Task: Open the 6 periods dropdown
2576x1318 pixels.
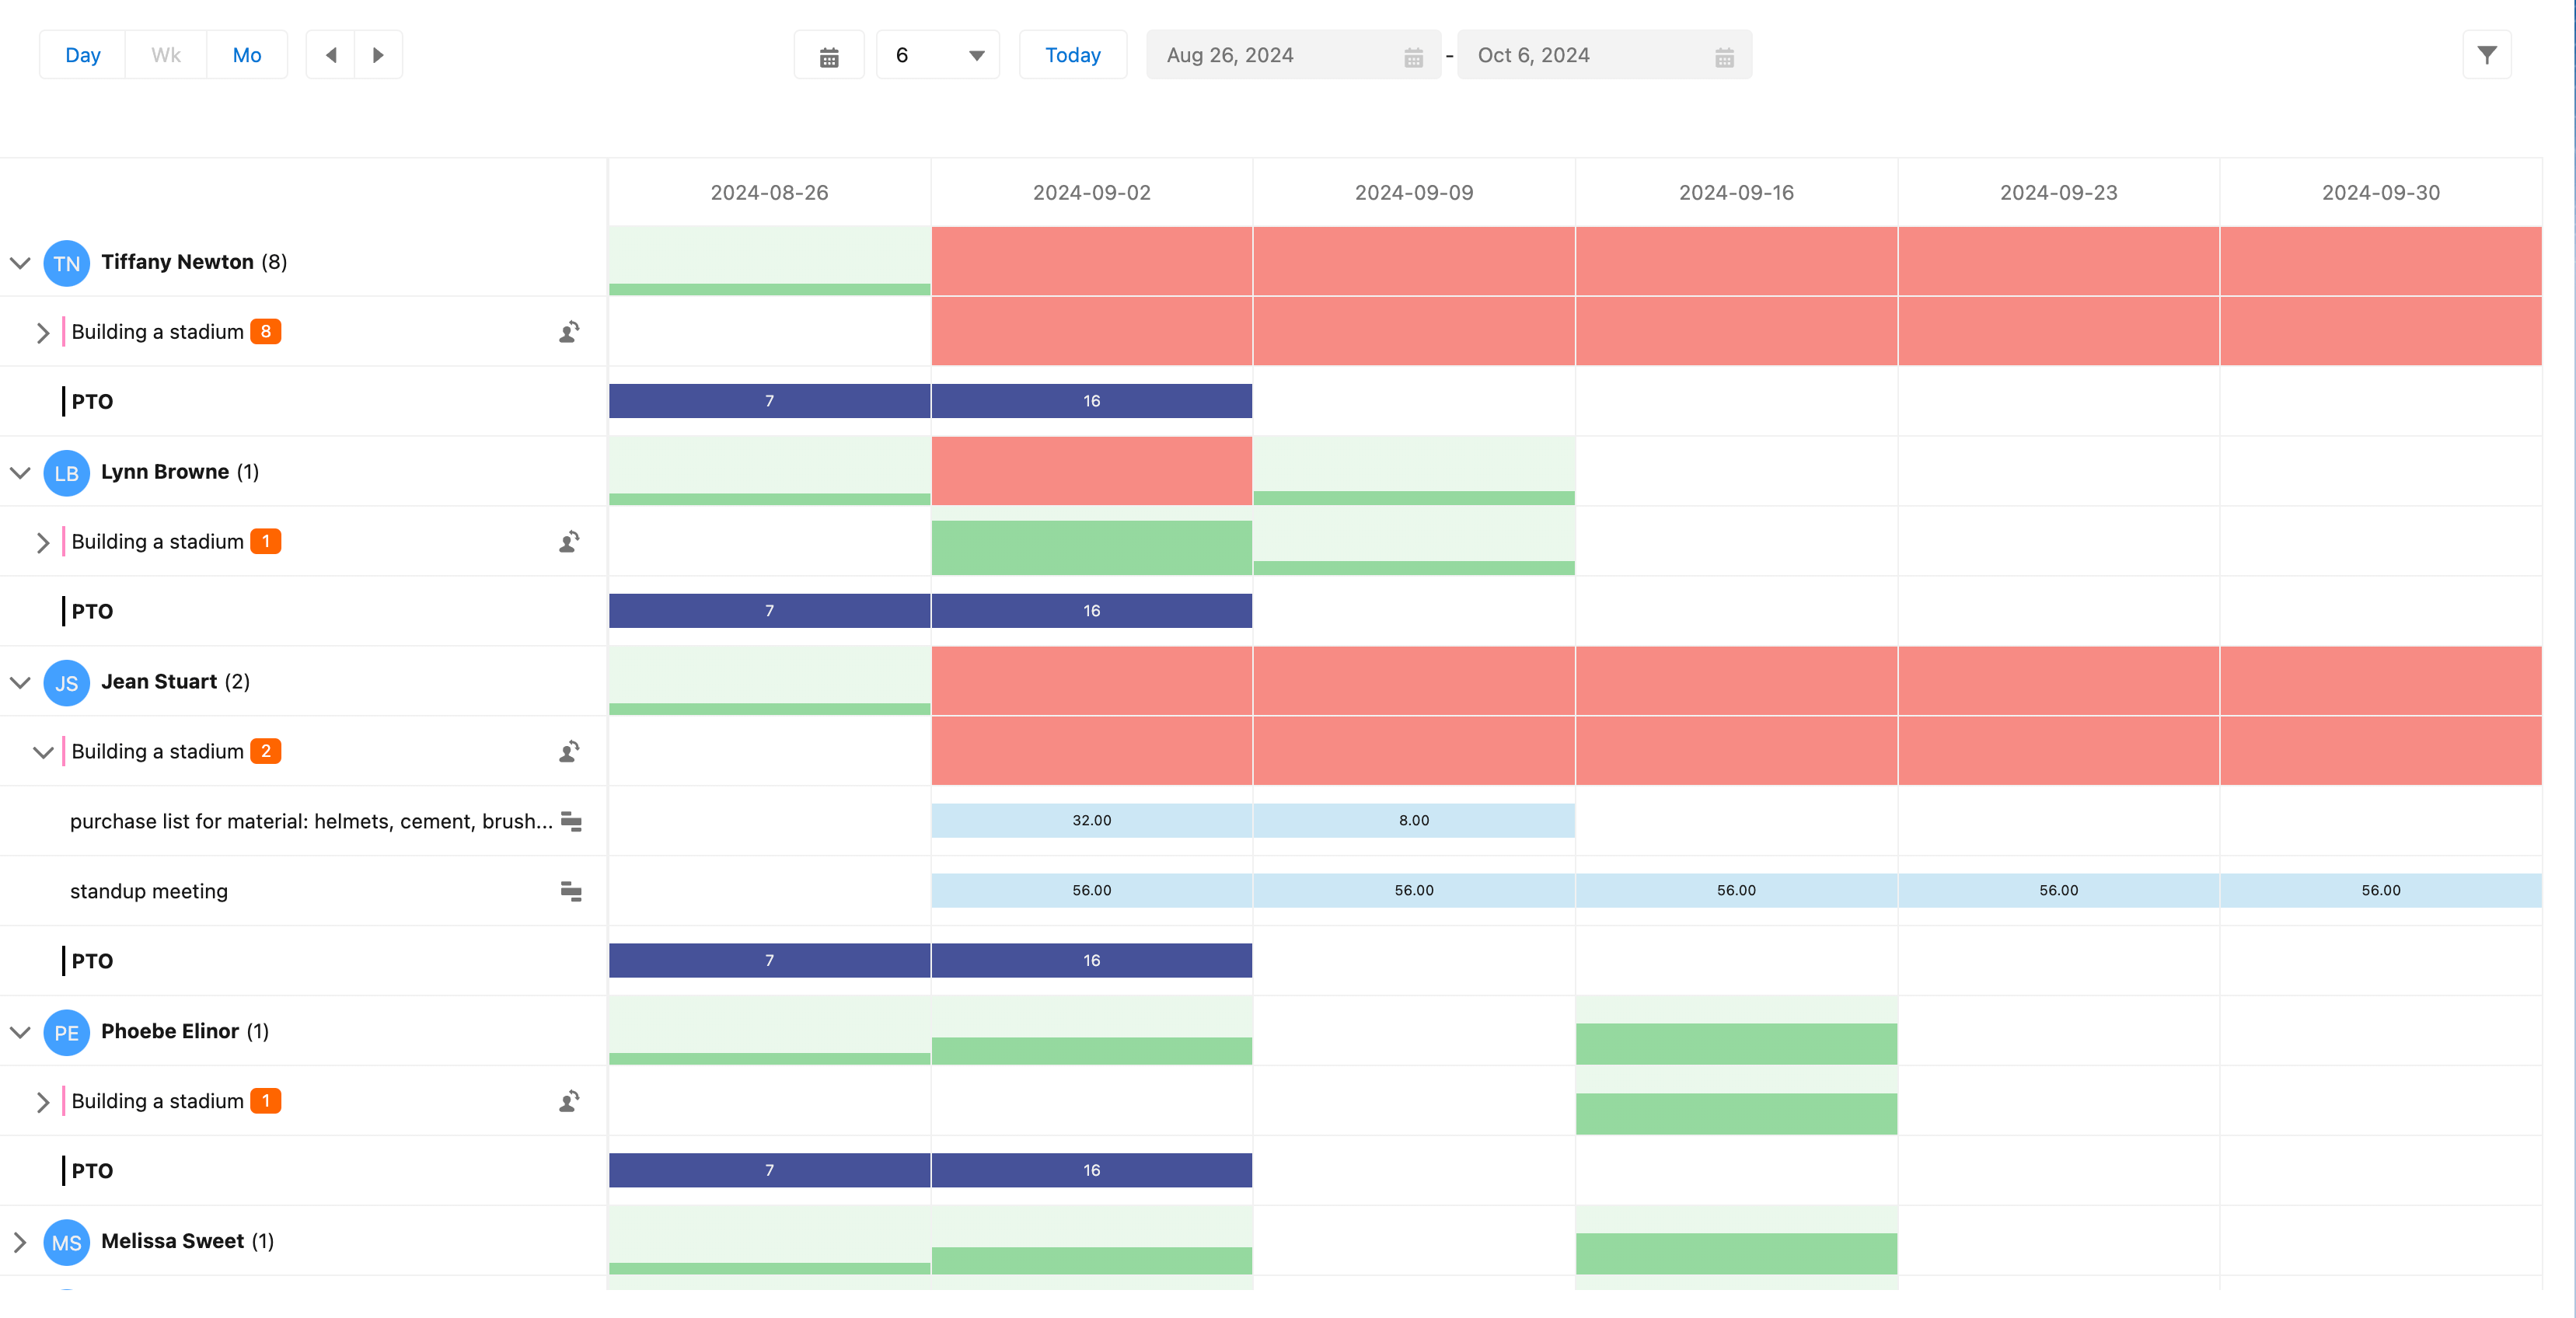Action: [x=938, y=55]
